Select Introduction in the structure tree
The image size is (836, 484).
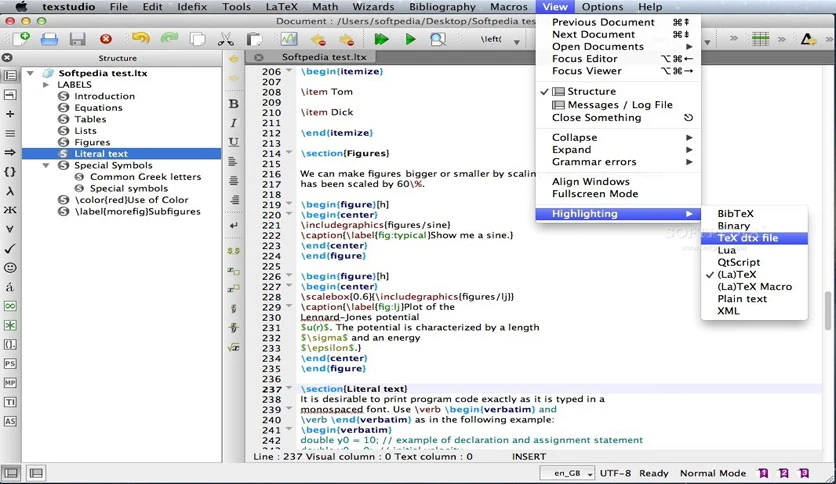click(104, 96)
